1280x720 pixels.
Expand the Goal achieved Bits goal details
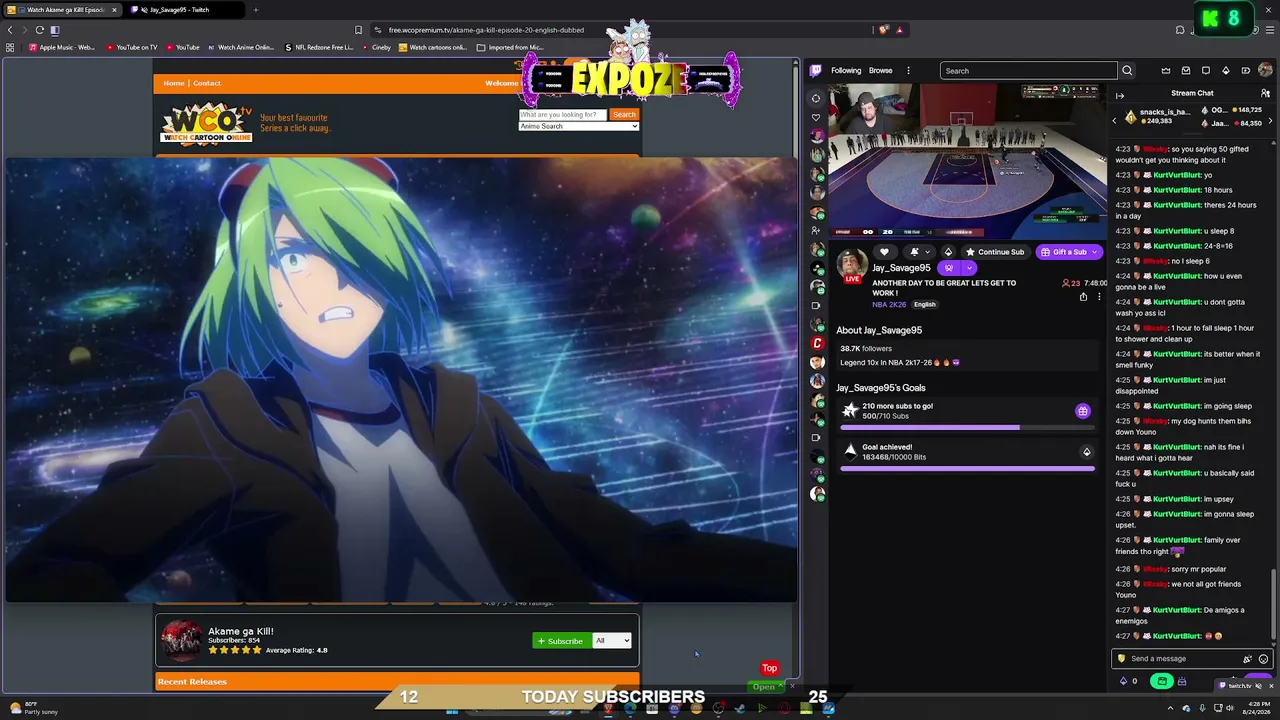tap(1087, 452)
